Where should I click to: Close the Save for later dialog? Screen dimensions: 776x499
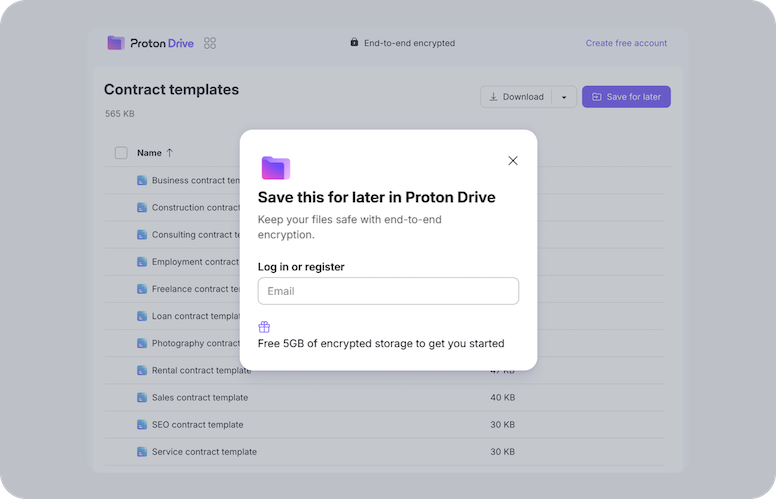[513, 160]
